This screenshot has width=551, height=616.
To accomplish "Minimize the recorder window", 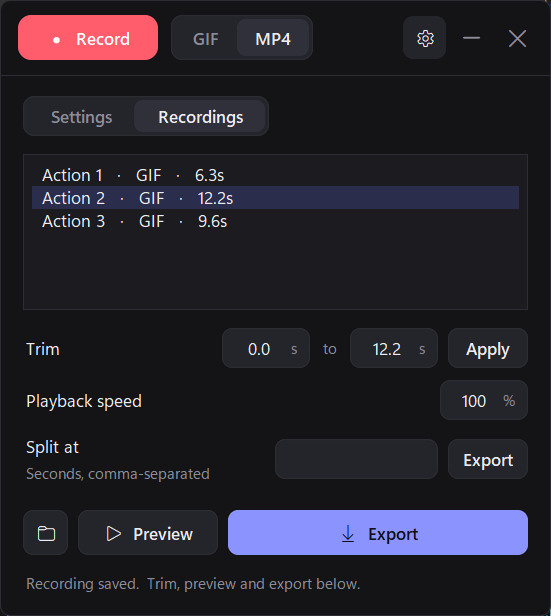I will point(471,38).
